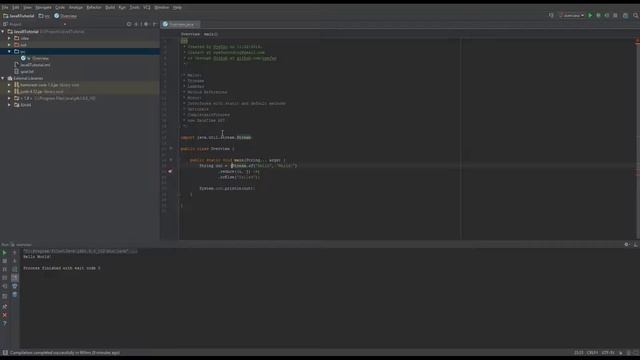The width and height of the screenshot is (640, 360).
Task: Click the compilation completed status bar message
Action: (x=65, y=353)
